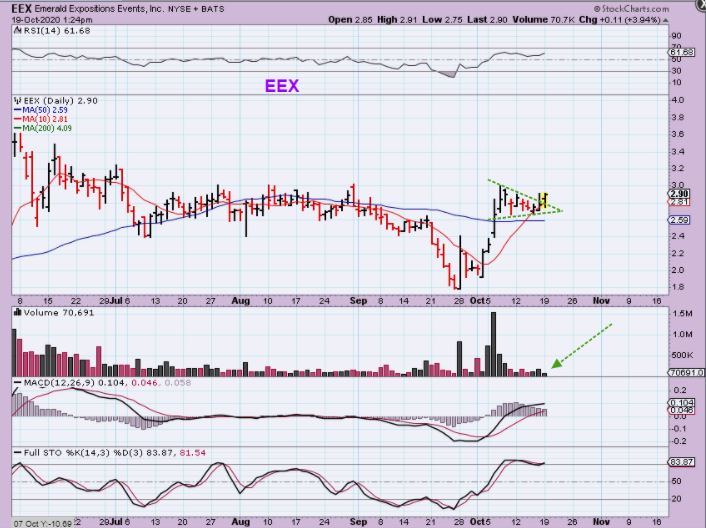Click the MA(10) 2.81 legend text
Image resolution: width=706 pixels, height=528 pixels.
(x=45, y=119)
